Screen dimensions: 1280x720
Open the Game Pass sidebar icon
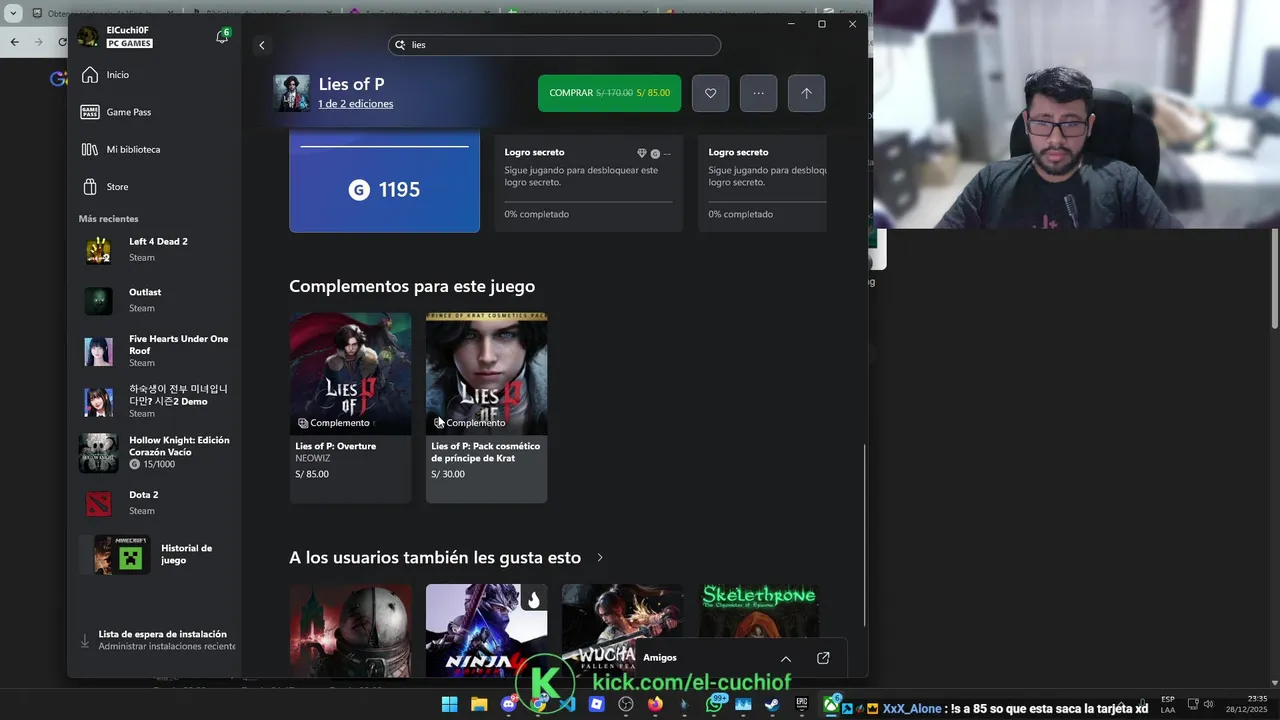point(90,112)
